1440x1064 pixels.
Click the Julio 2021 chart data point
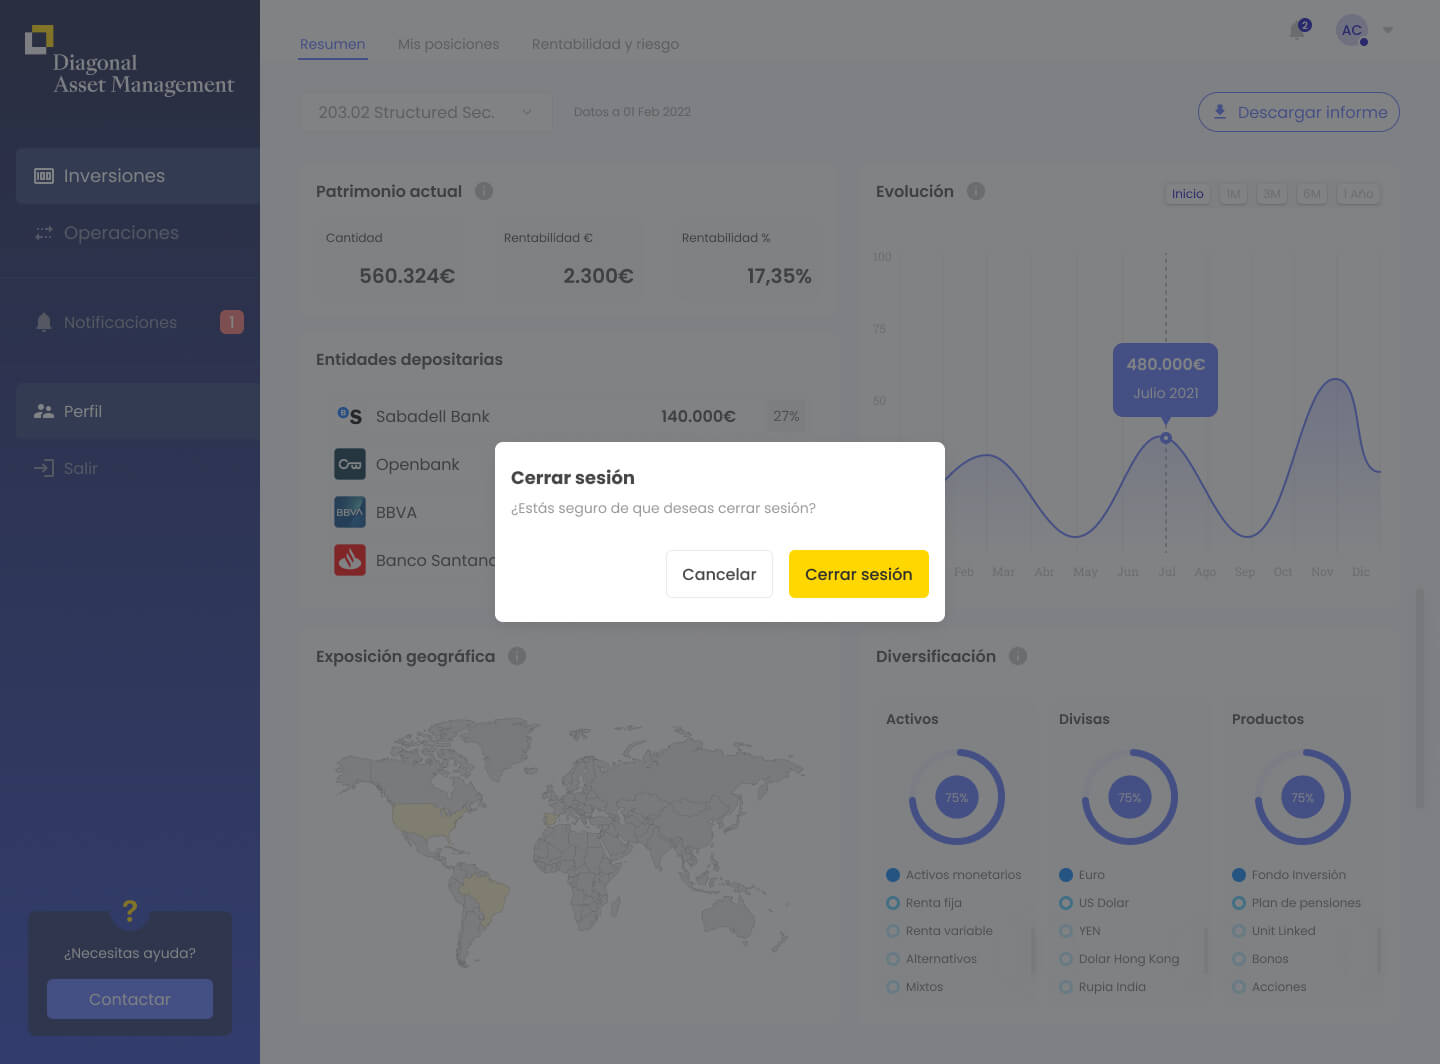point(1166,438)
